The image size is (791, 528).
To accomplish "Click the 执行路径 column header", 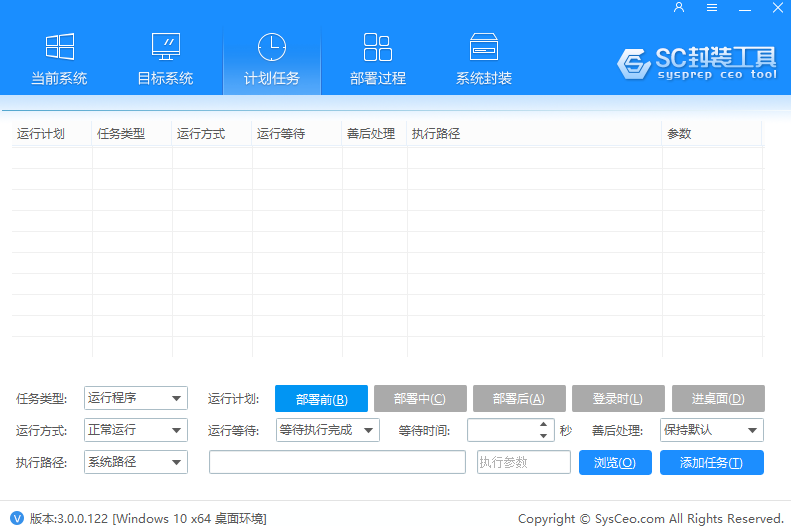I will tap(534, 134).
